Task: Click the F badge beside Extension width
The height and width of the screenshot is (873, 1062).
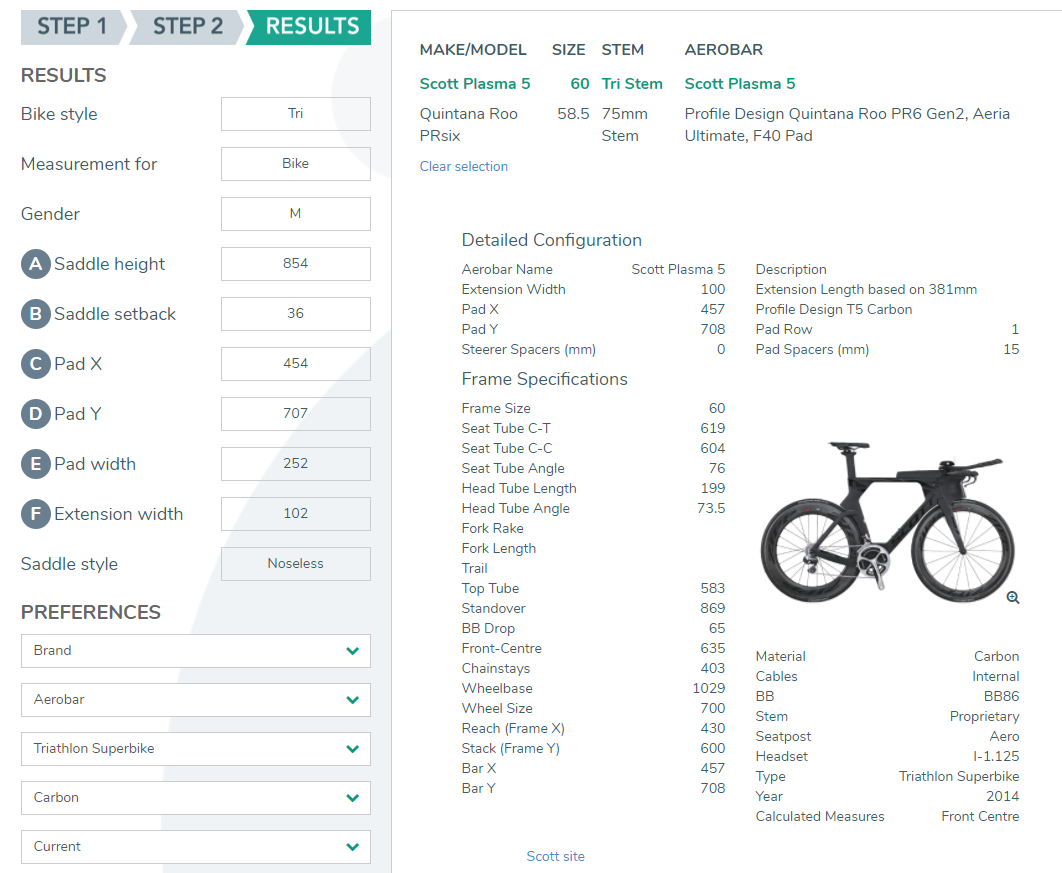Action: (36, 514)
